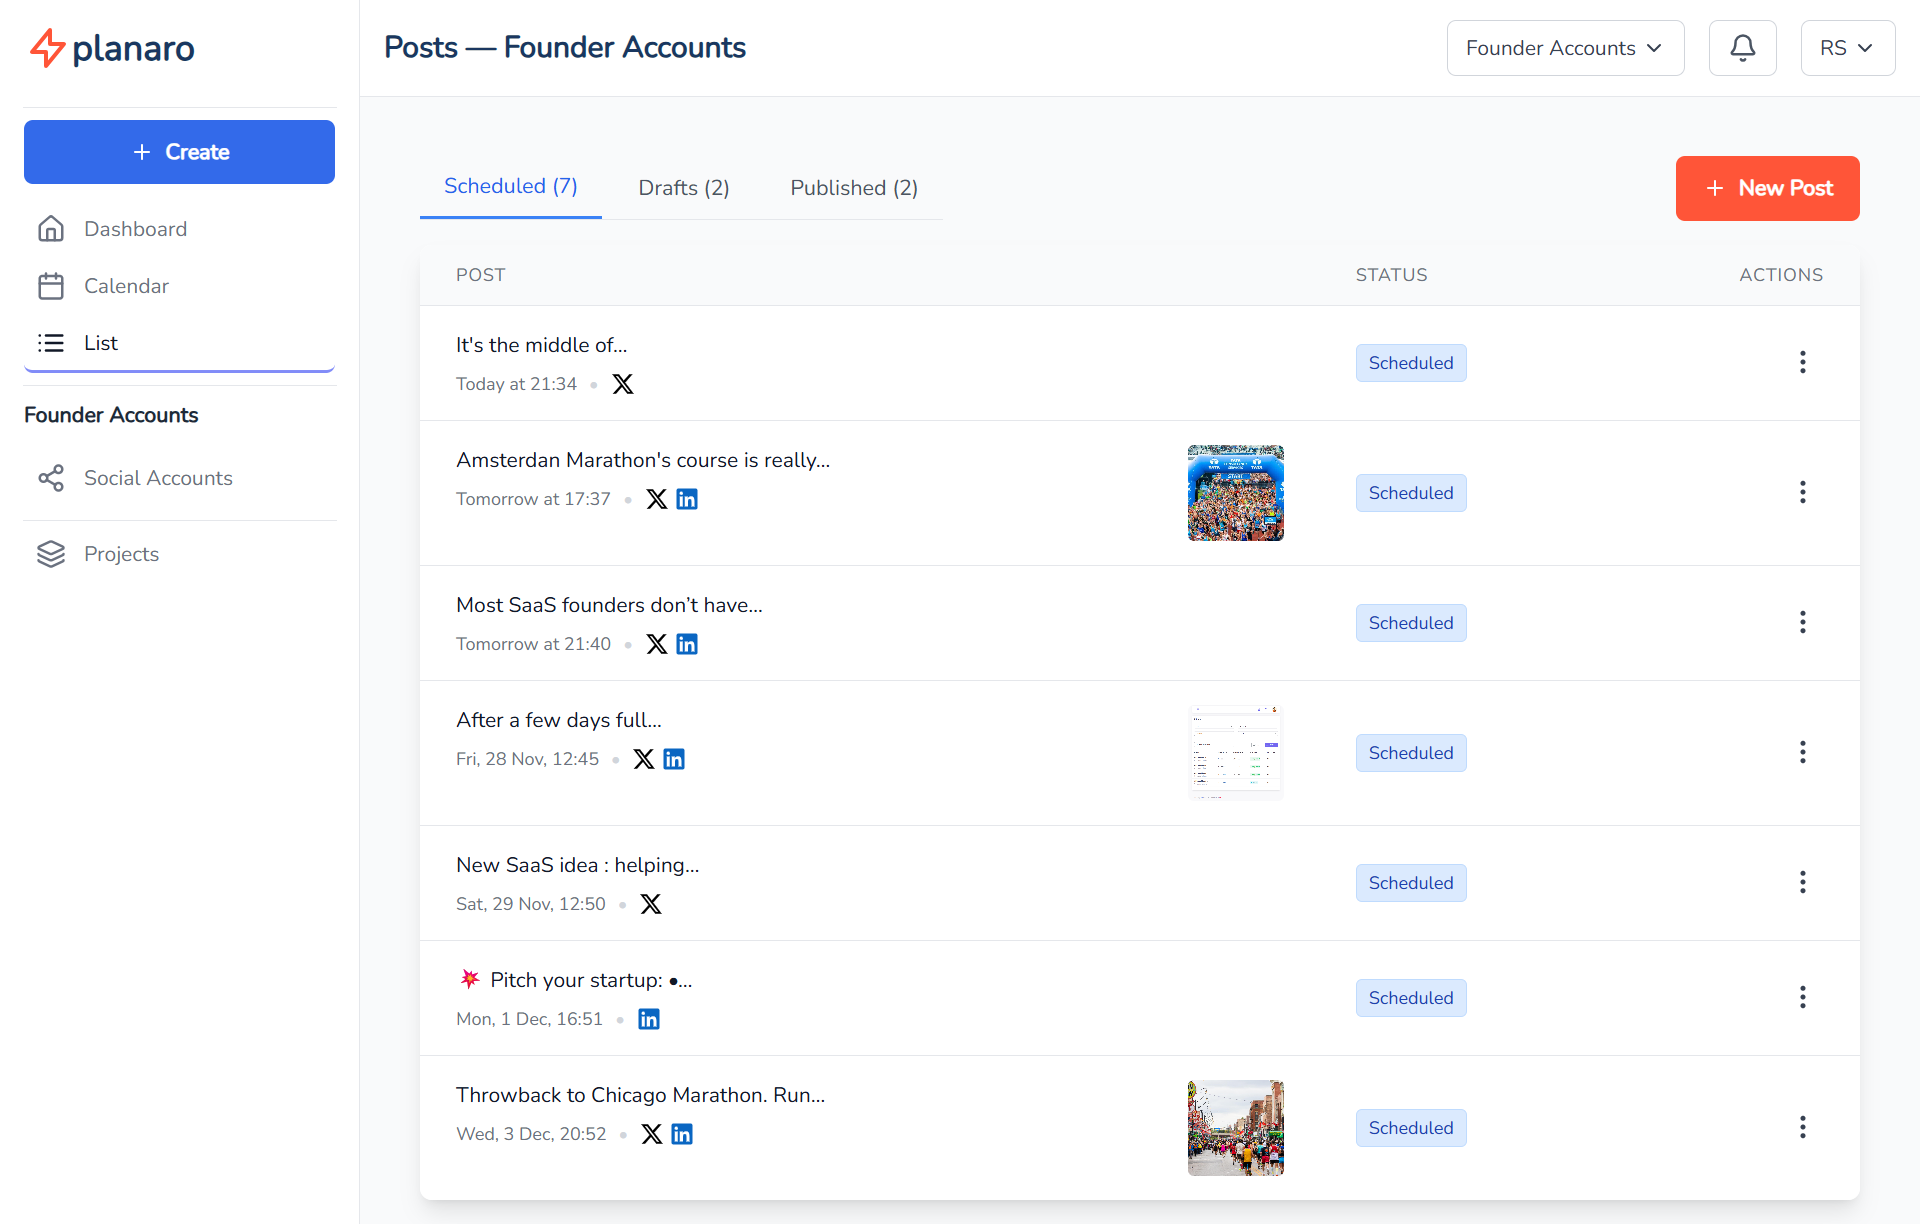This screenshot has height=1224, width=1920.
Task: Open notifications bell icon
Action: click(x=1742, y=47)
